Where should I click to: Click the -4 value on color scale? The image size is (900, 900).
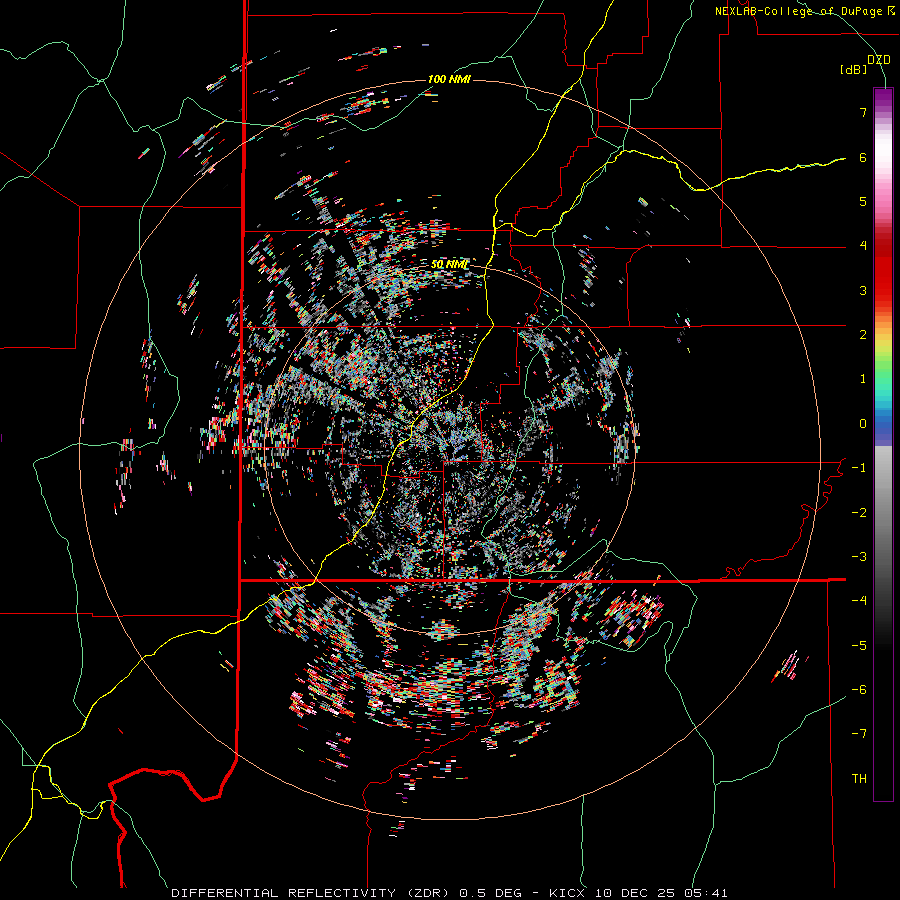pyautogui.click(x=859, y=601)
